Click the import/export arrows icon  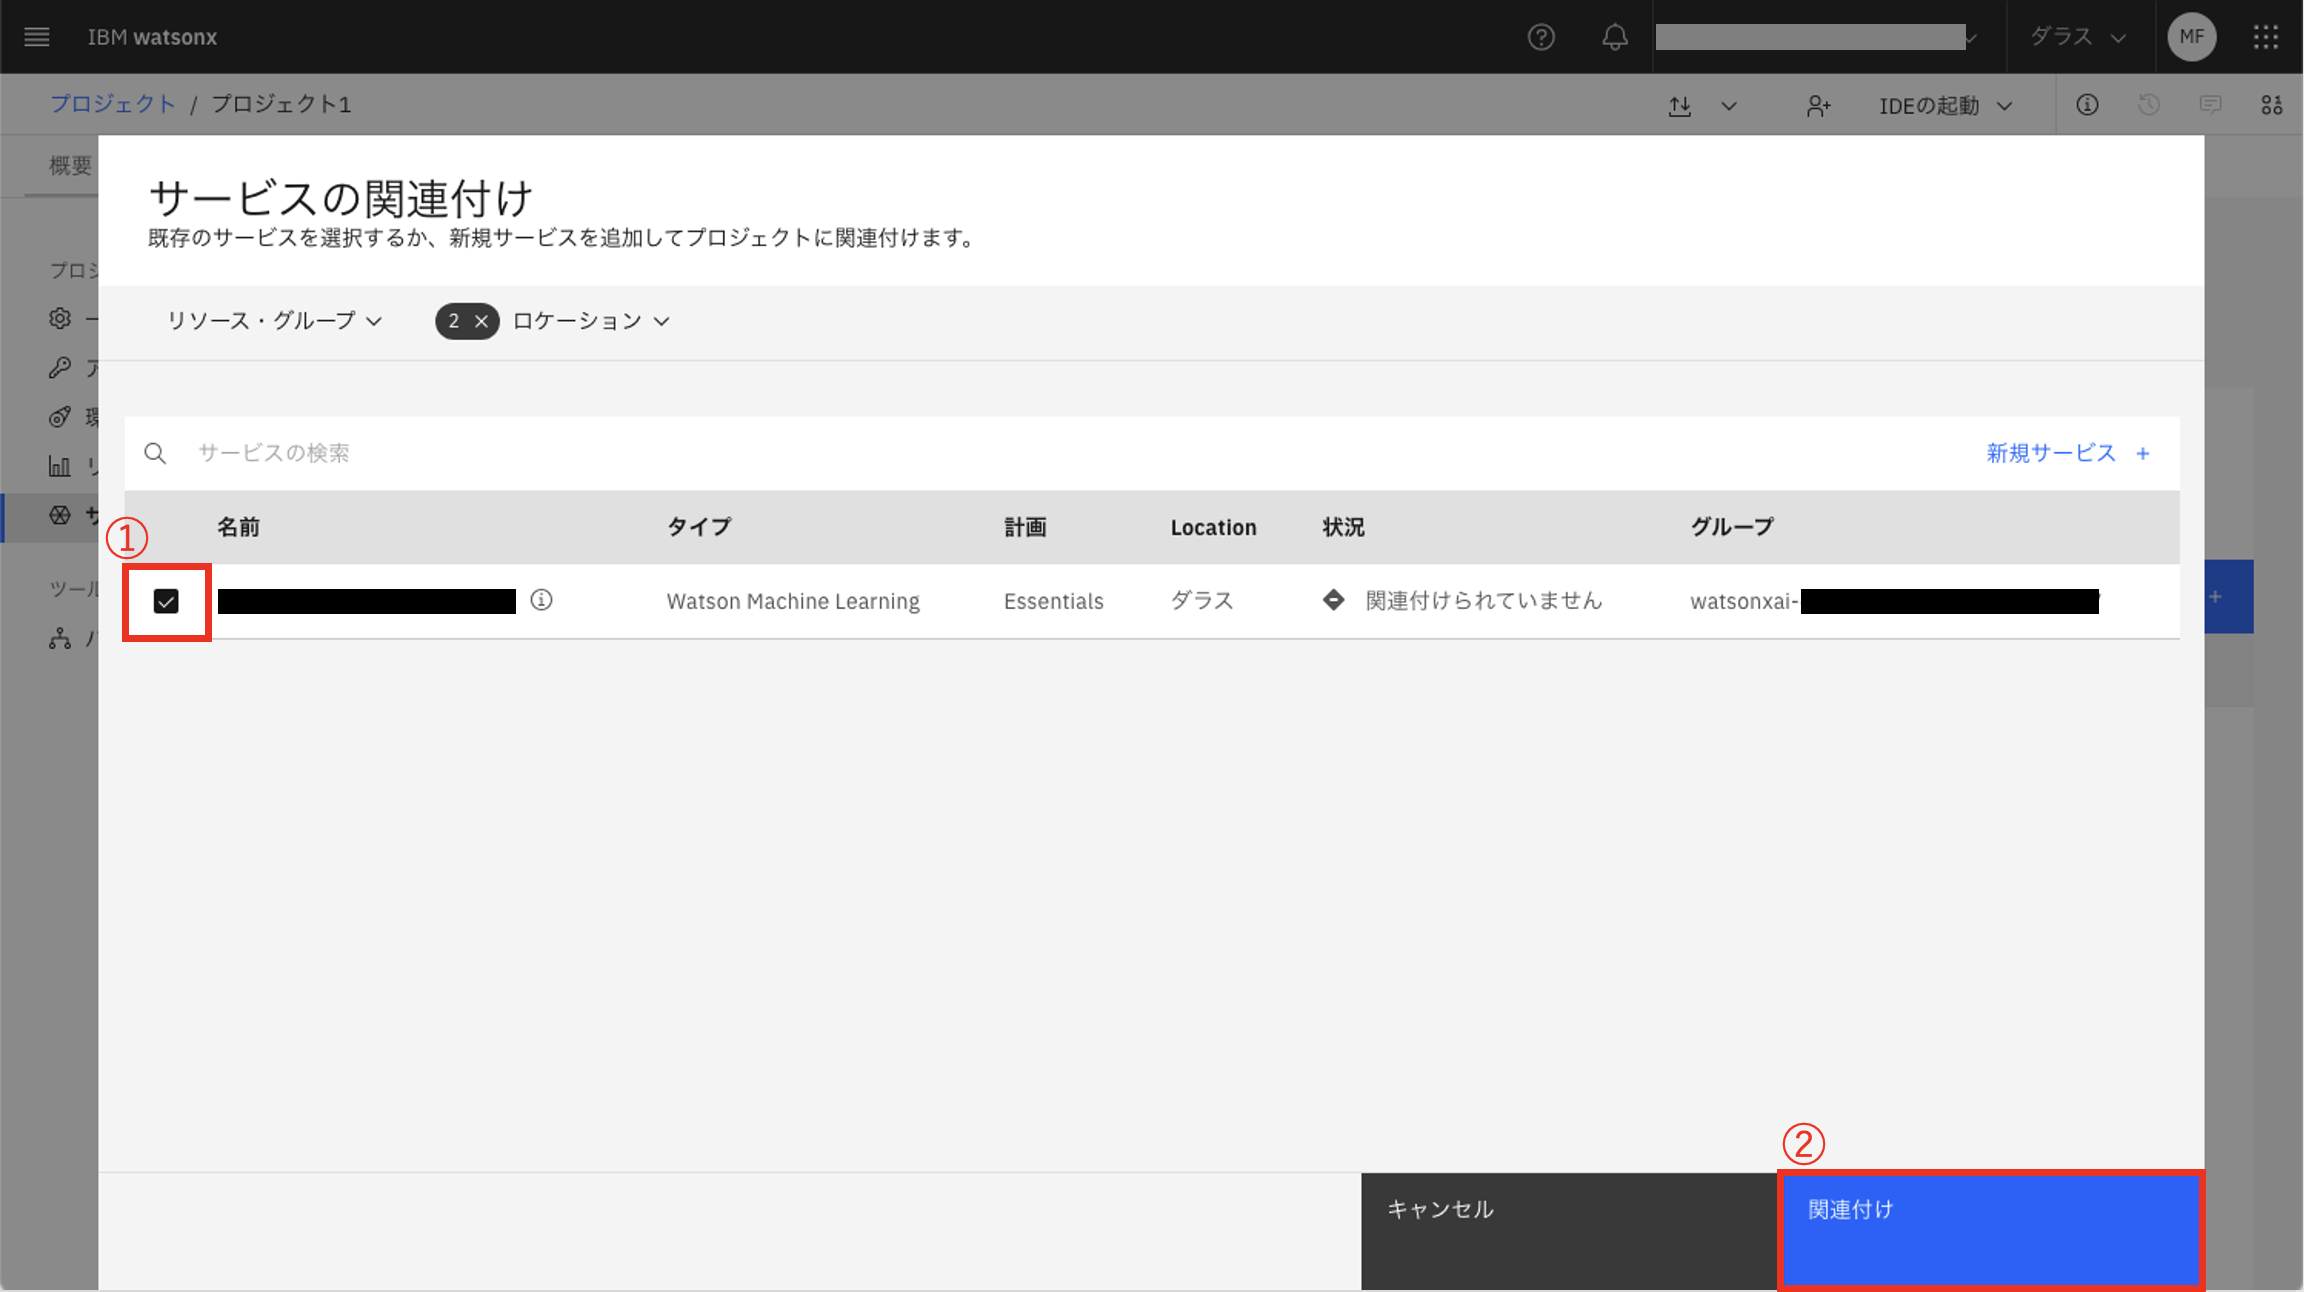(x=1680, y=106)
